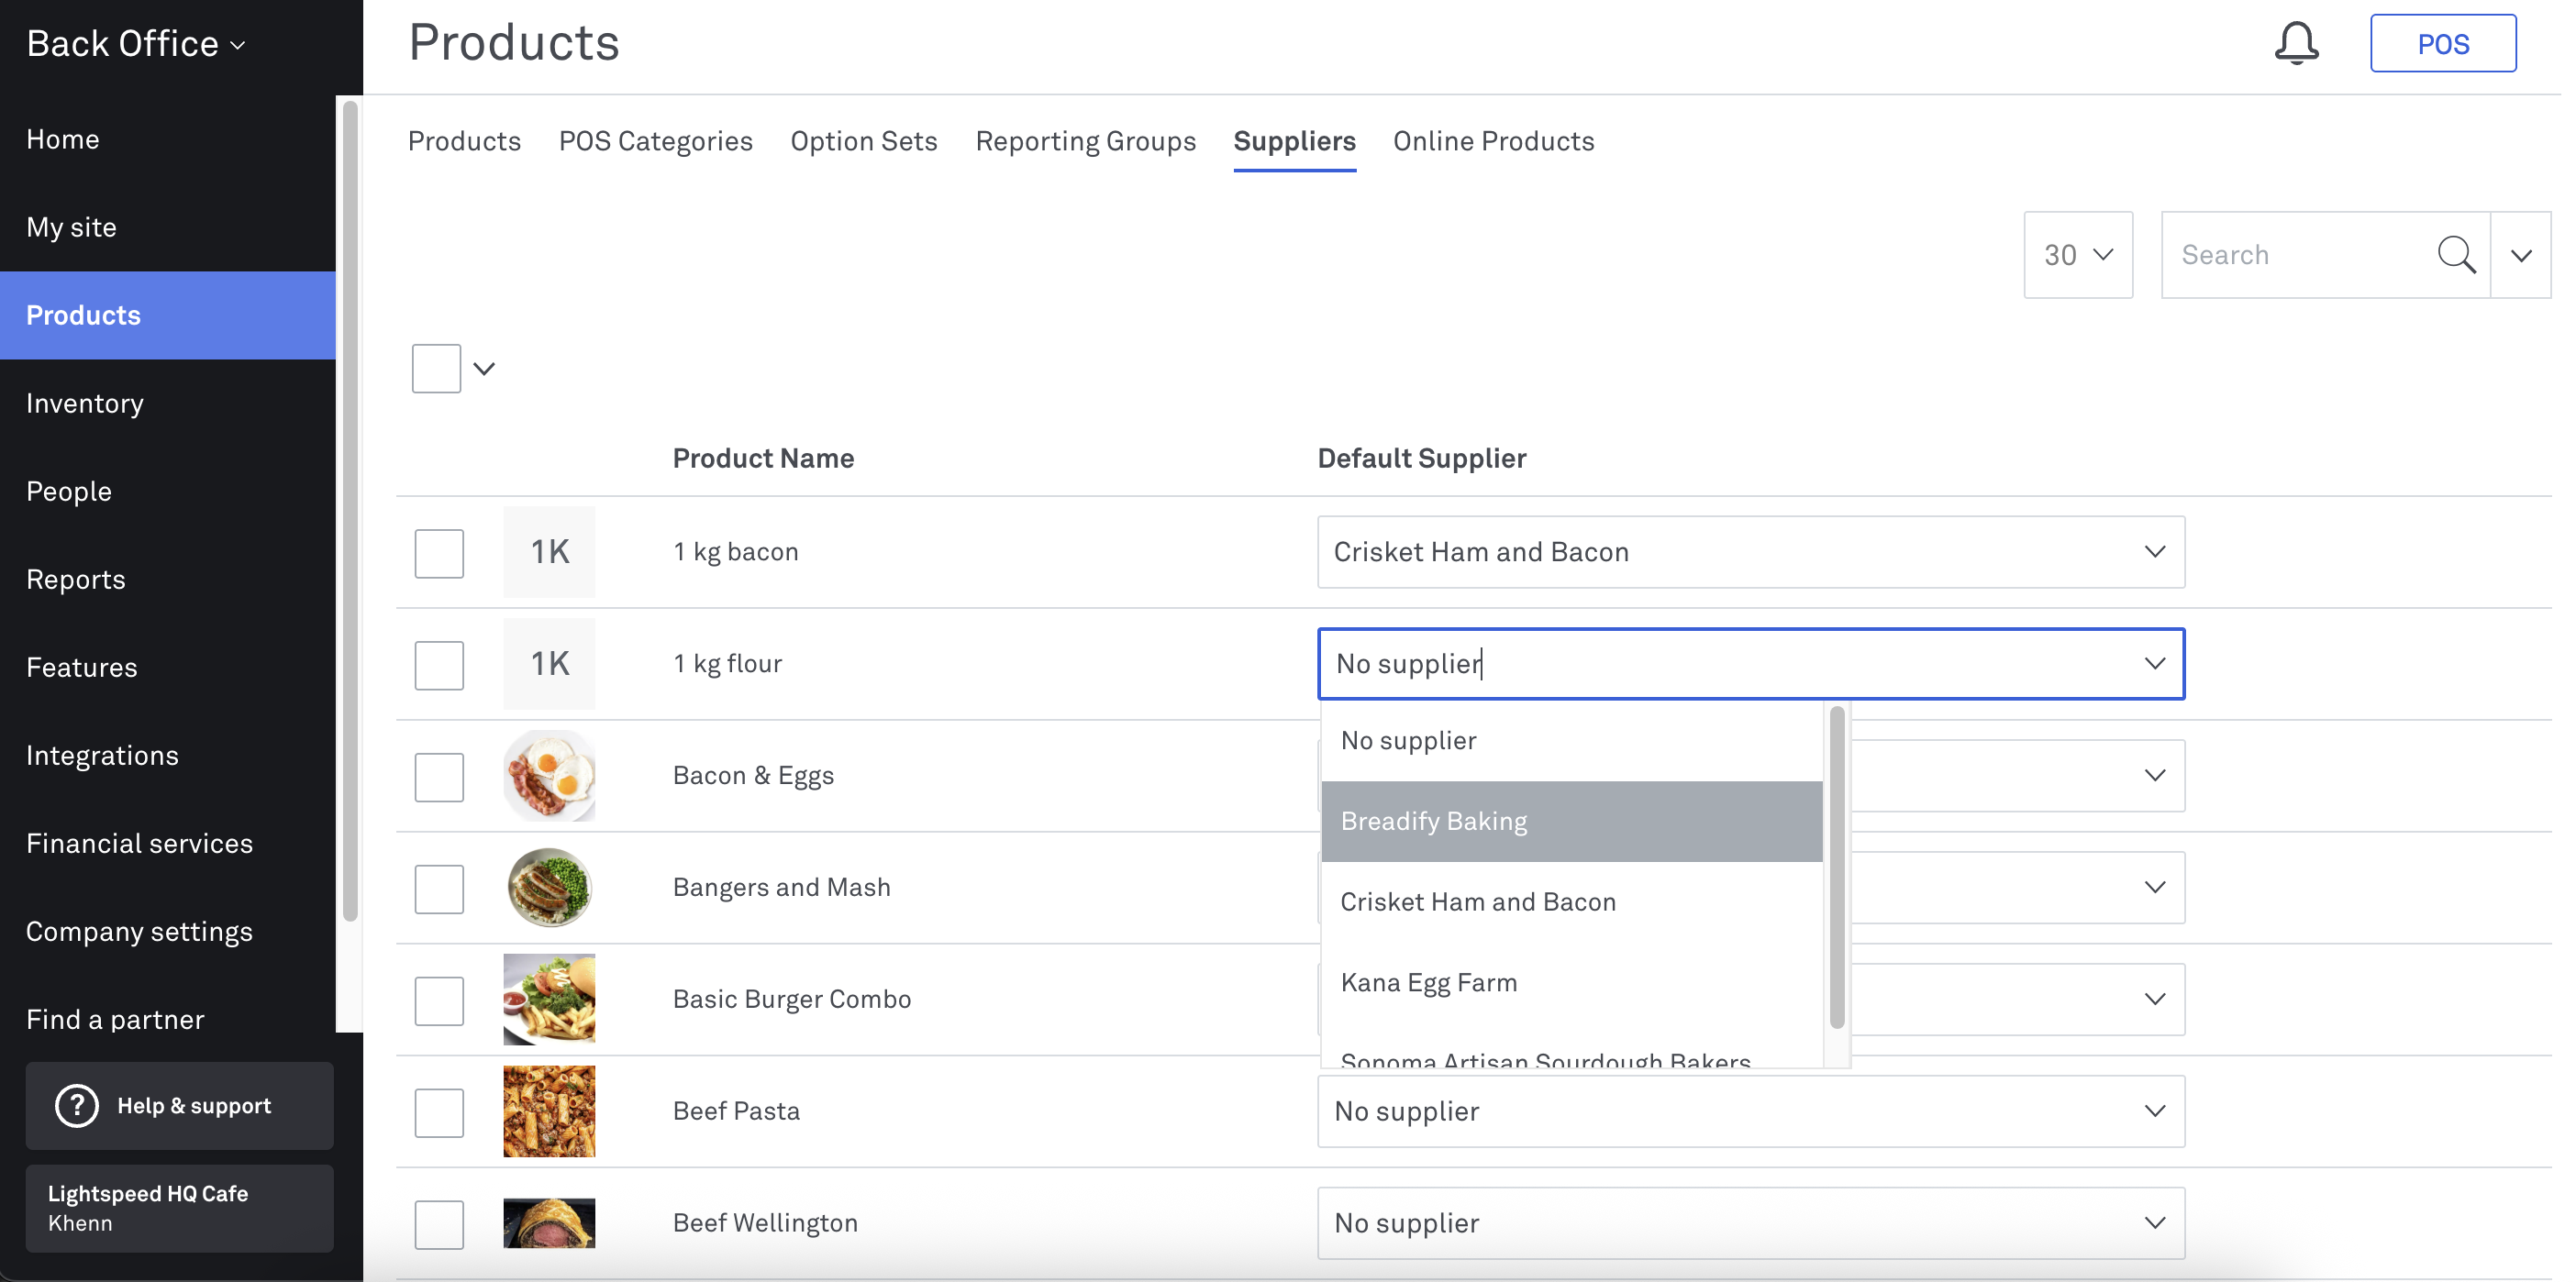
Task: Click the Basic Burger Combo image
Action: tap(549, 999)
